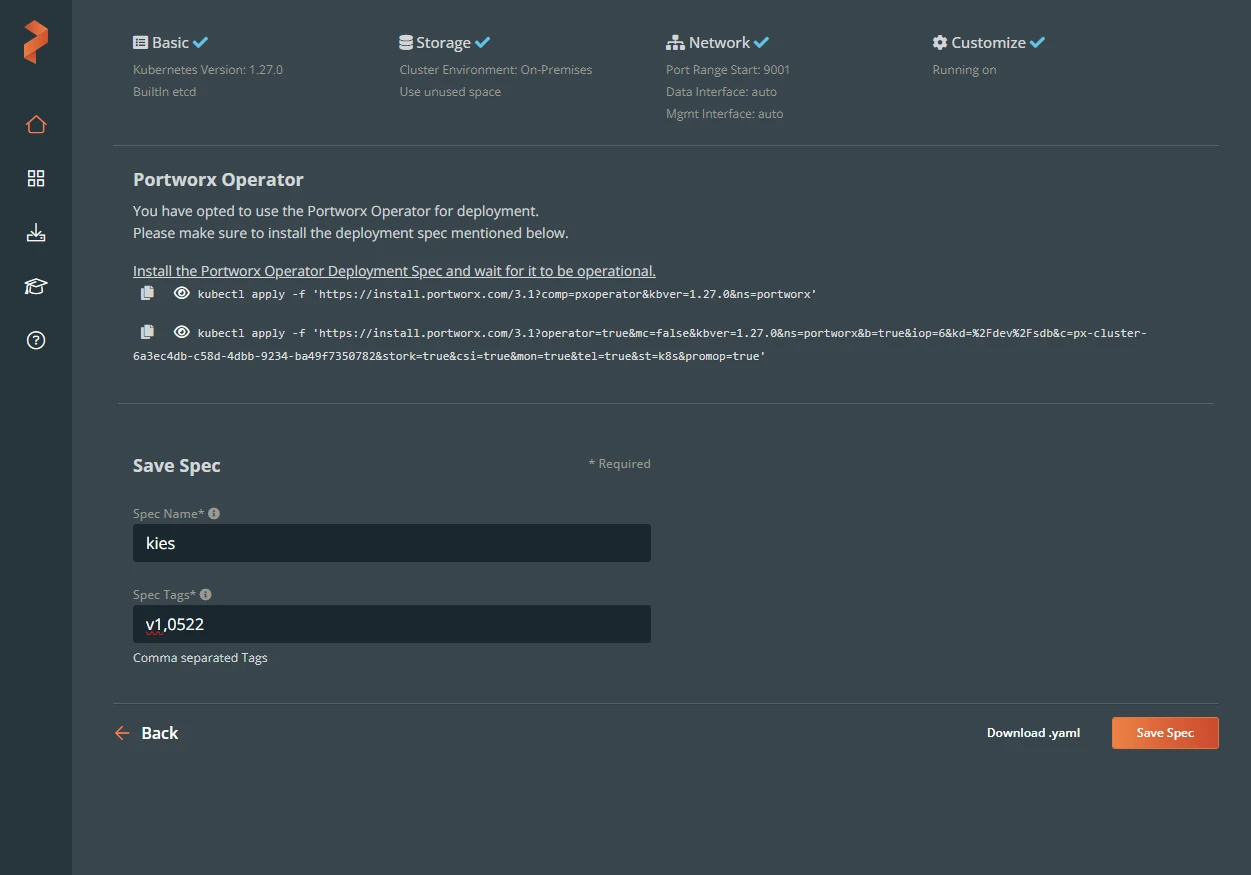Viewport: 1251px width, 875px height.
Task: Select the pxoperator kubectl command text
Action: point(507,294)
